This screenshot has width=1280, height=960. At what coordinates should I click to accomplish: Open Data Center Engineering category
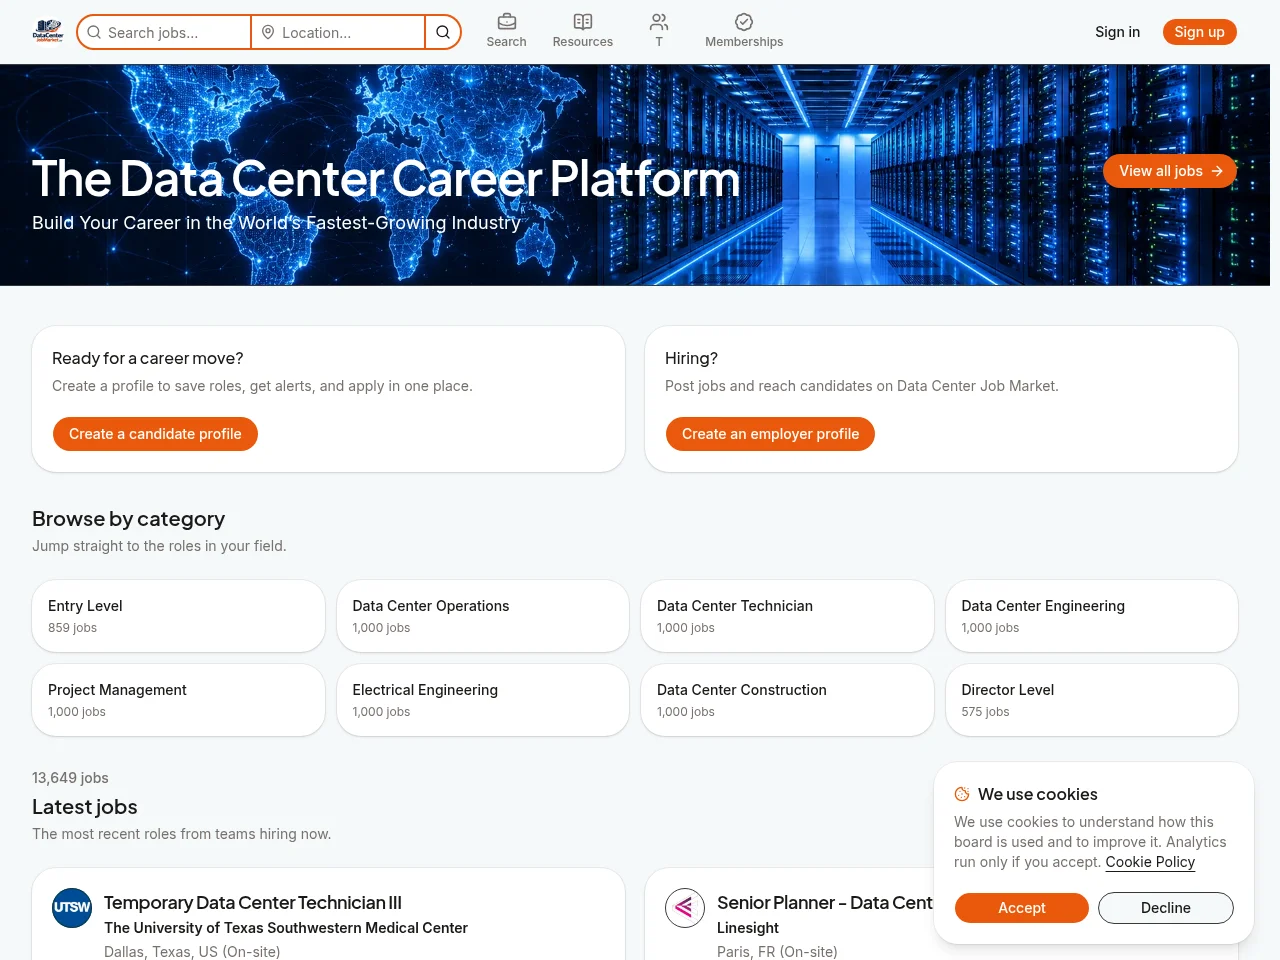[1092, 616]
